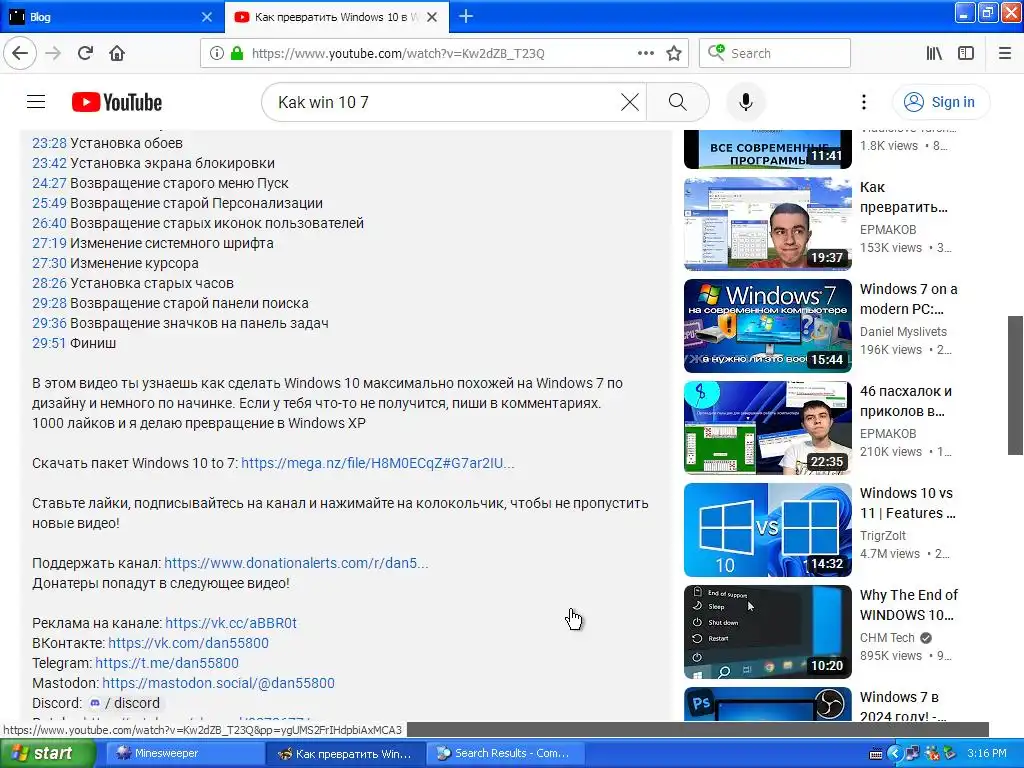Open the vk.cc/aBBR0t advertising link
This screenshot has width=1024, height=768.
point(231,623)
